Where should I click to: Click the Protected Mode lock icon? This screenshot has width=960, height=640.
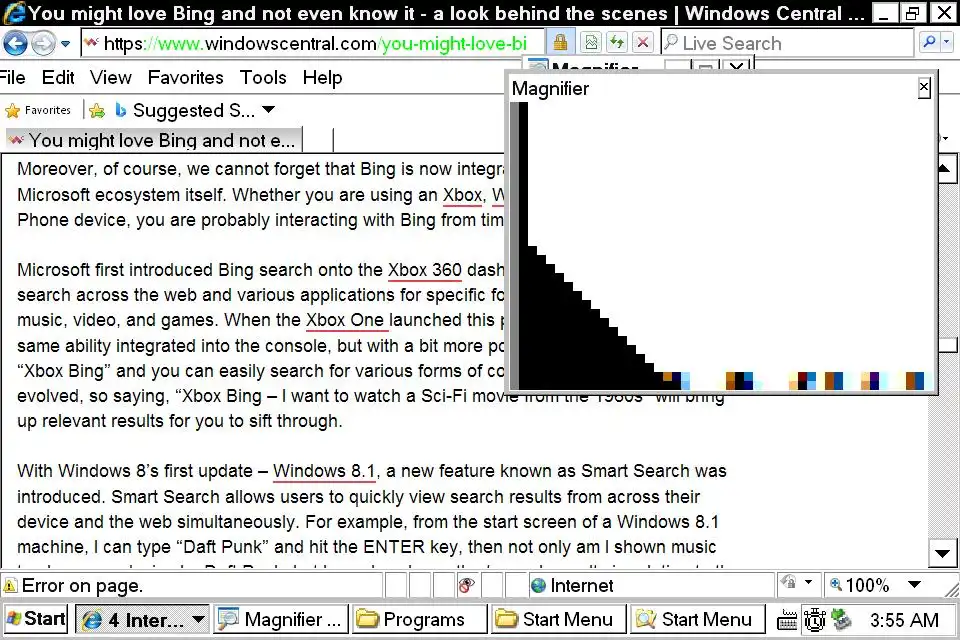(x=789, y=582)
